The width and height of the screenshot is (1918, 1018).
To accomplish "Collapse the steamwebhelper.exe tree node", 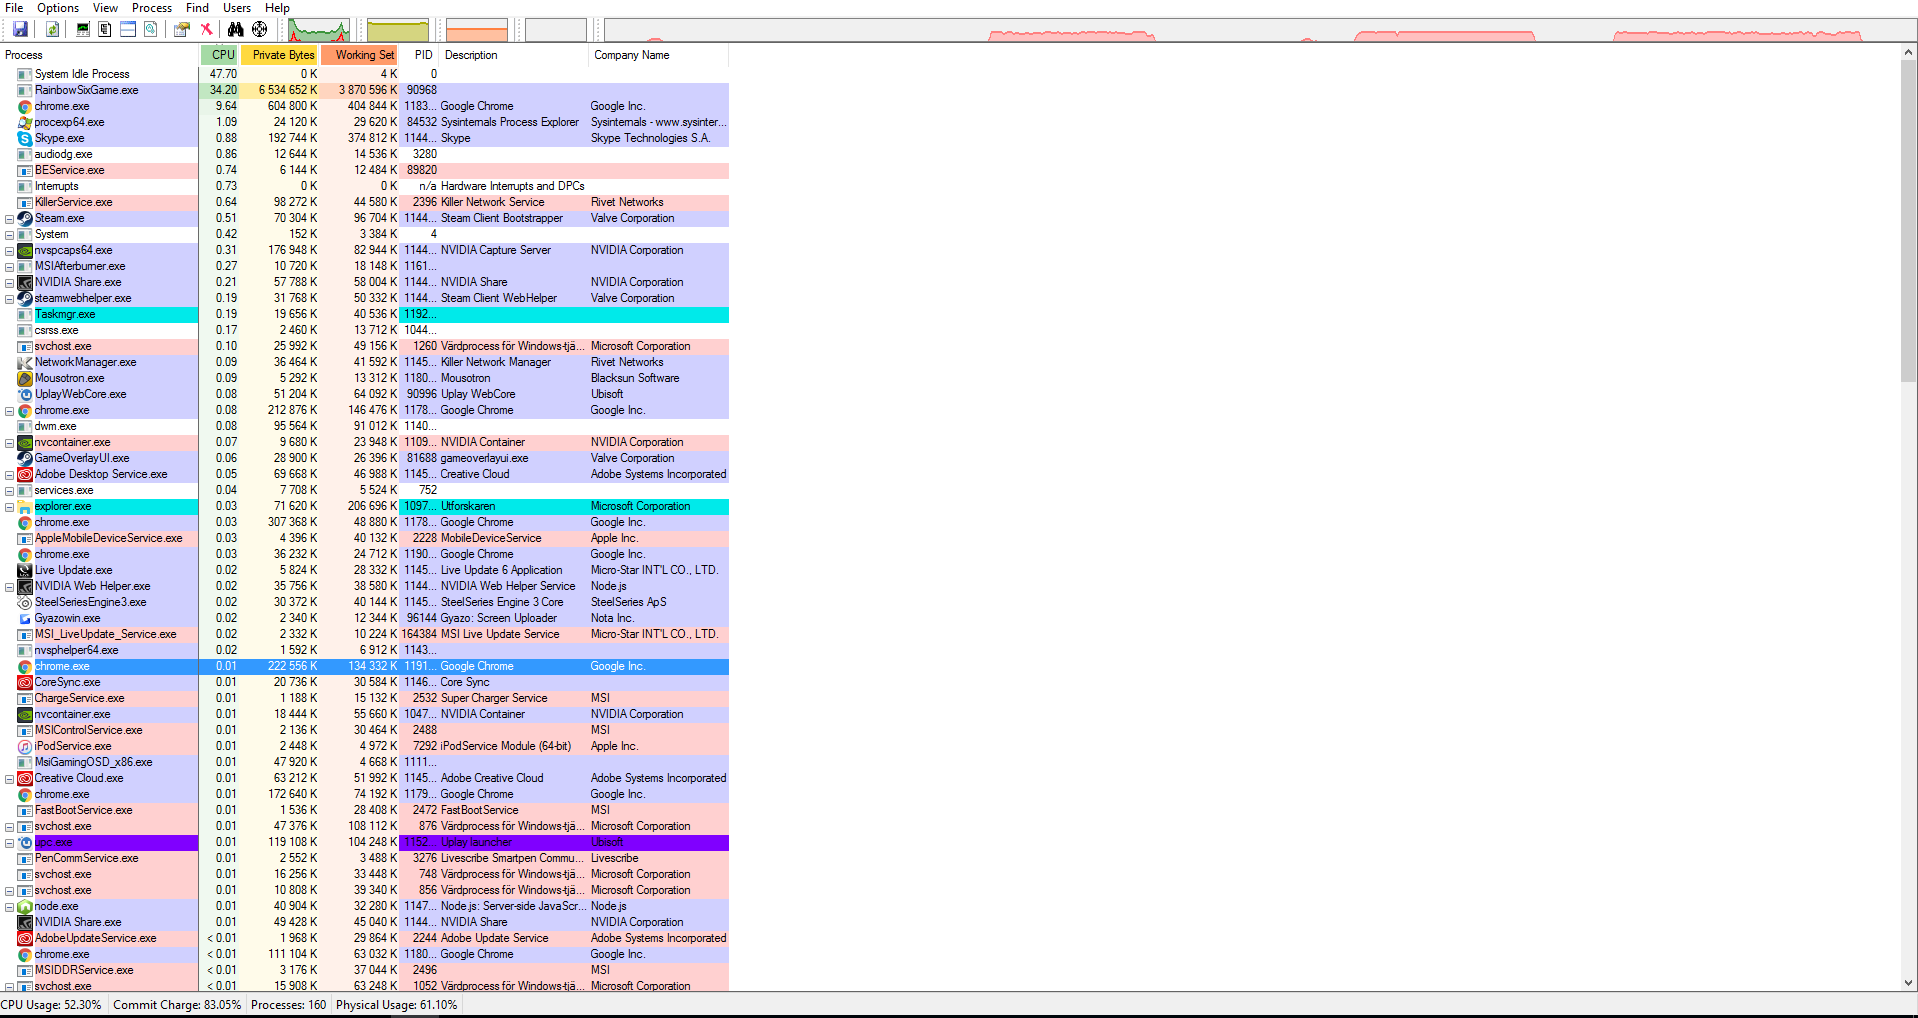I will point(9,299).
